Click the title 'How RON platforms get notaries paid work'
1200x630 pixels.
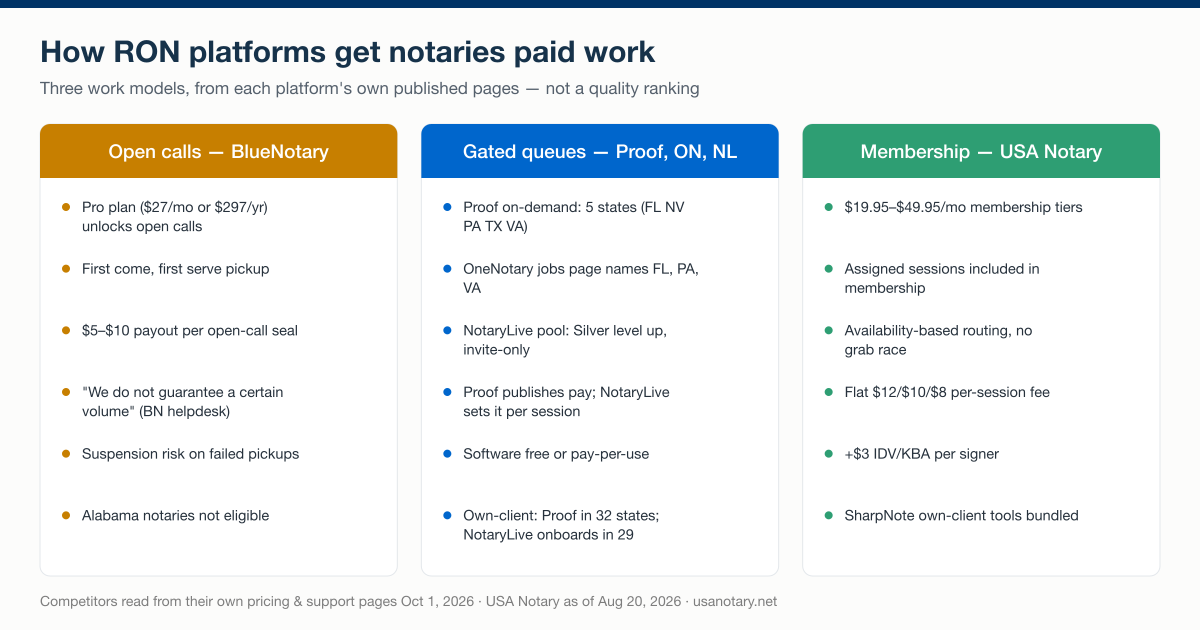coord(348,52)
